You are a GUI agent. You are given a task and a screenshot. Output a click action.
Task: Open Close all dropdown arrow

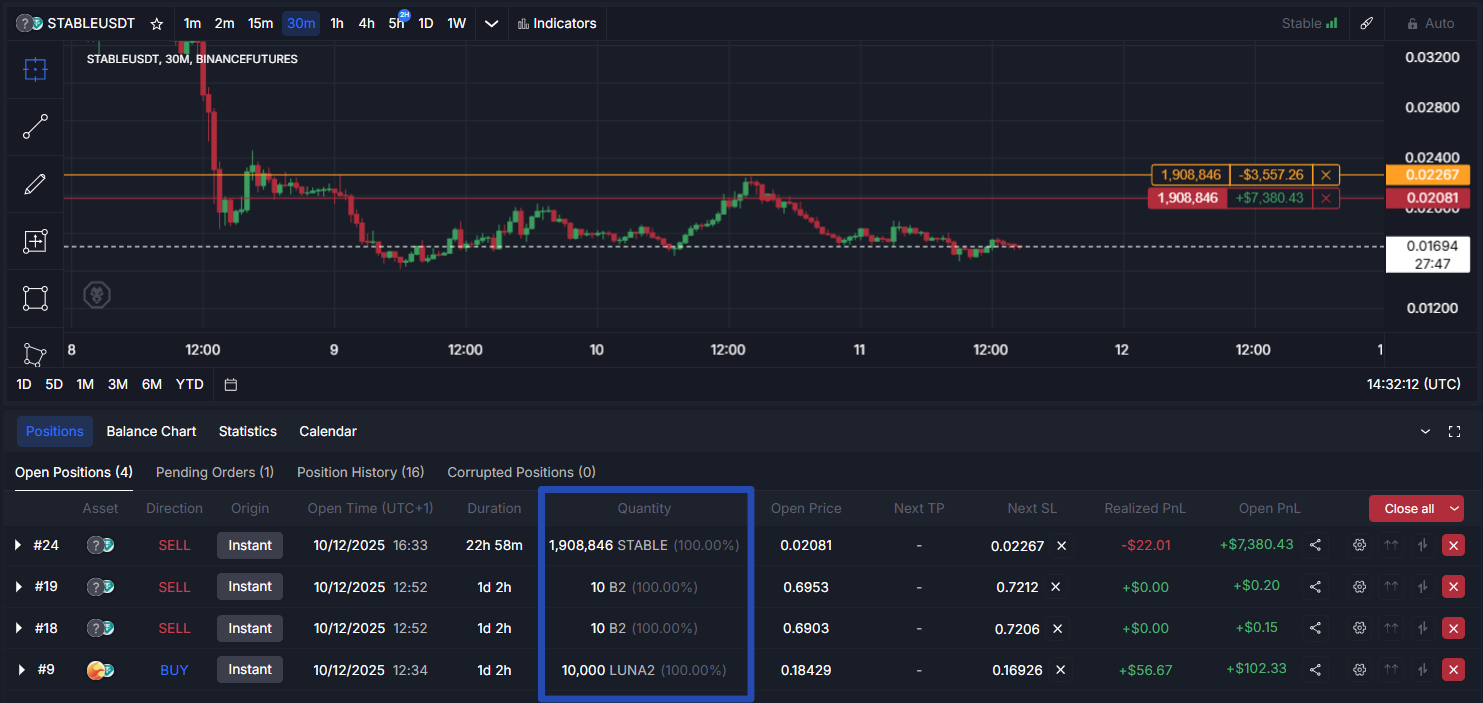pos(1454,509)
